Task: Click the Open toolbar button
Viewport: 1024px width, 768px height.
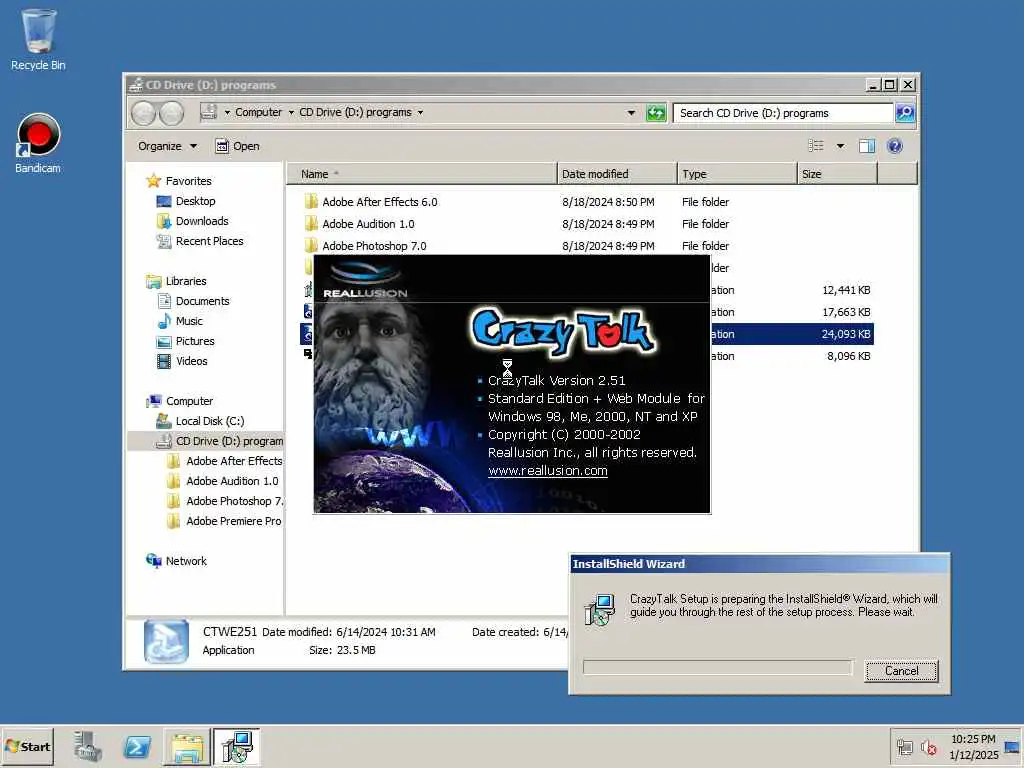Action: click(x=238, y=146)
